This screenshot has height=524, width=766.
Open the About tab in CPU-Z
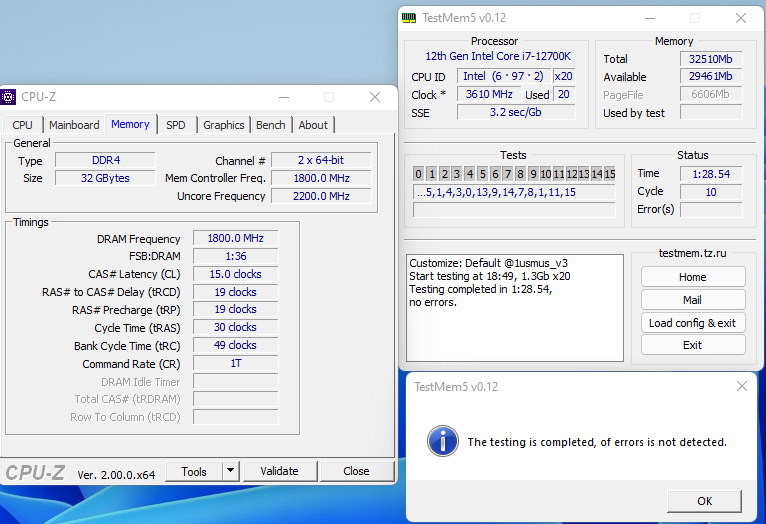pyautogui.click(x=313, y=125)
